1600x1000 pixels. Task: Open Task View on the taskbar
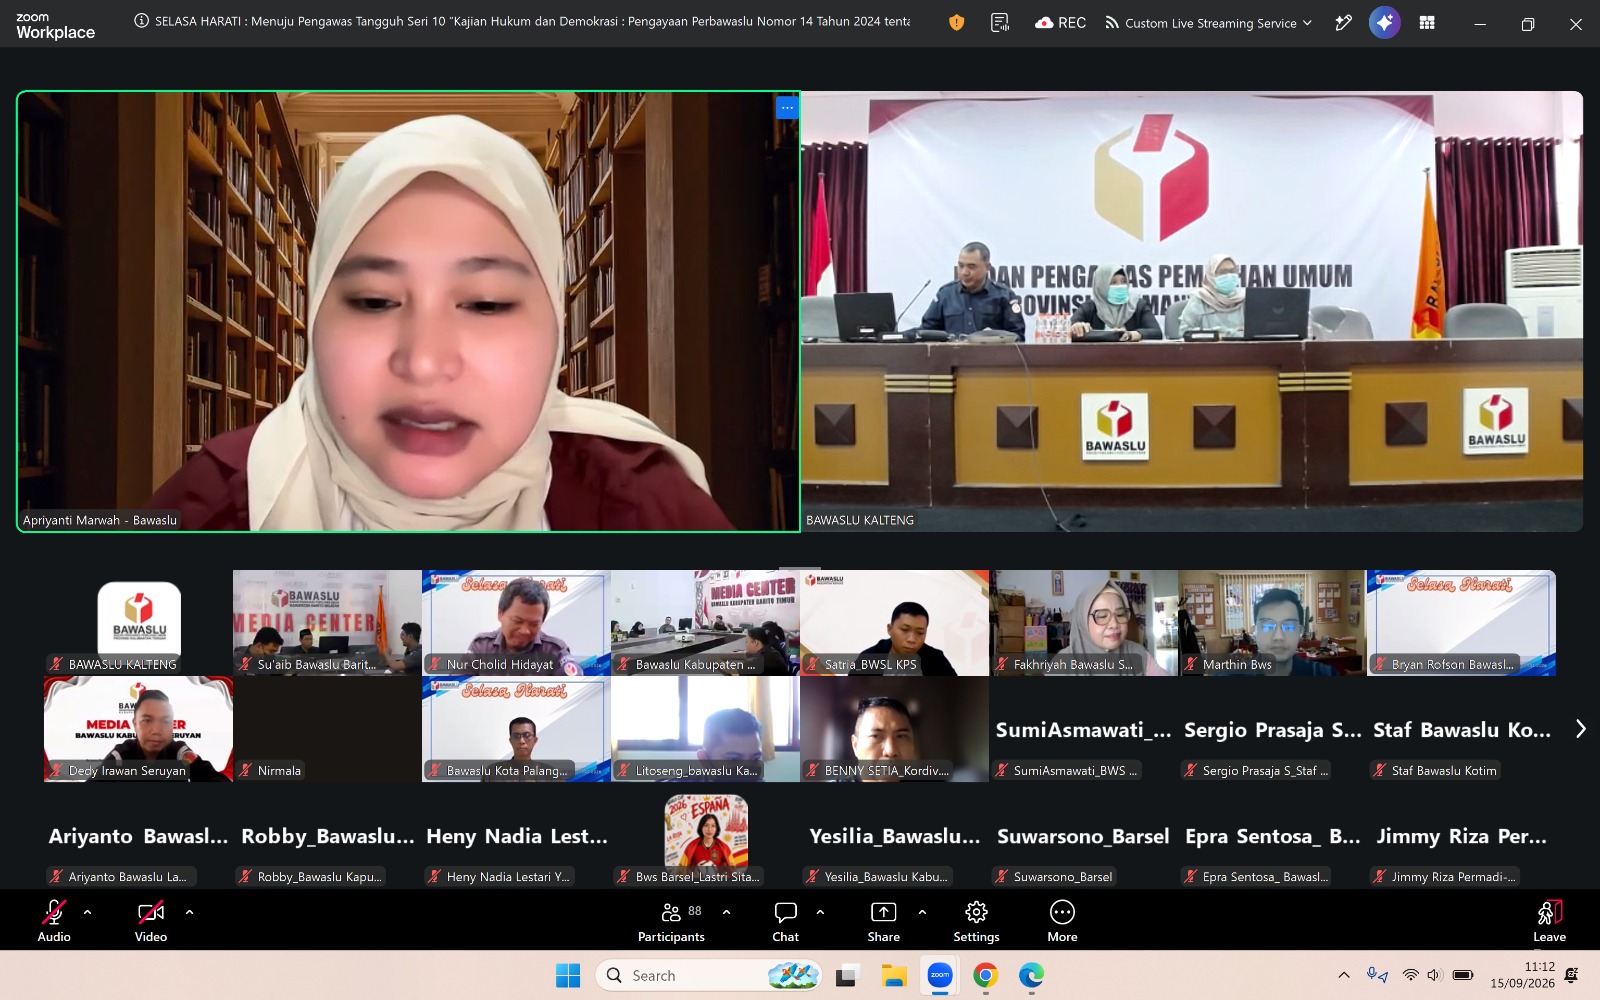(x=848, y=975)
